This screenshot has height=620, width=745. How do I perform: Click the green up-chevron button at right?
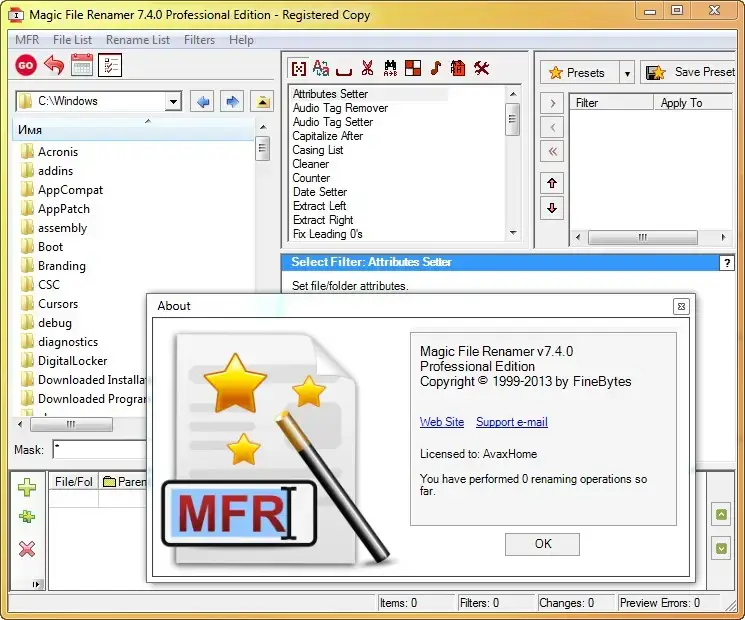click(721, 515)
